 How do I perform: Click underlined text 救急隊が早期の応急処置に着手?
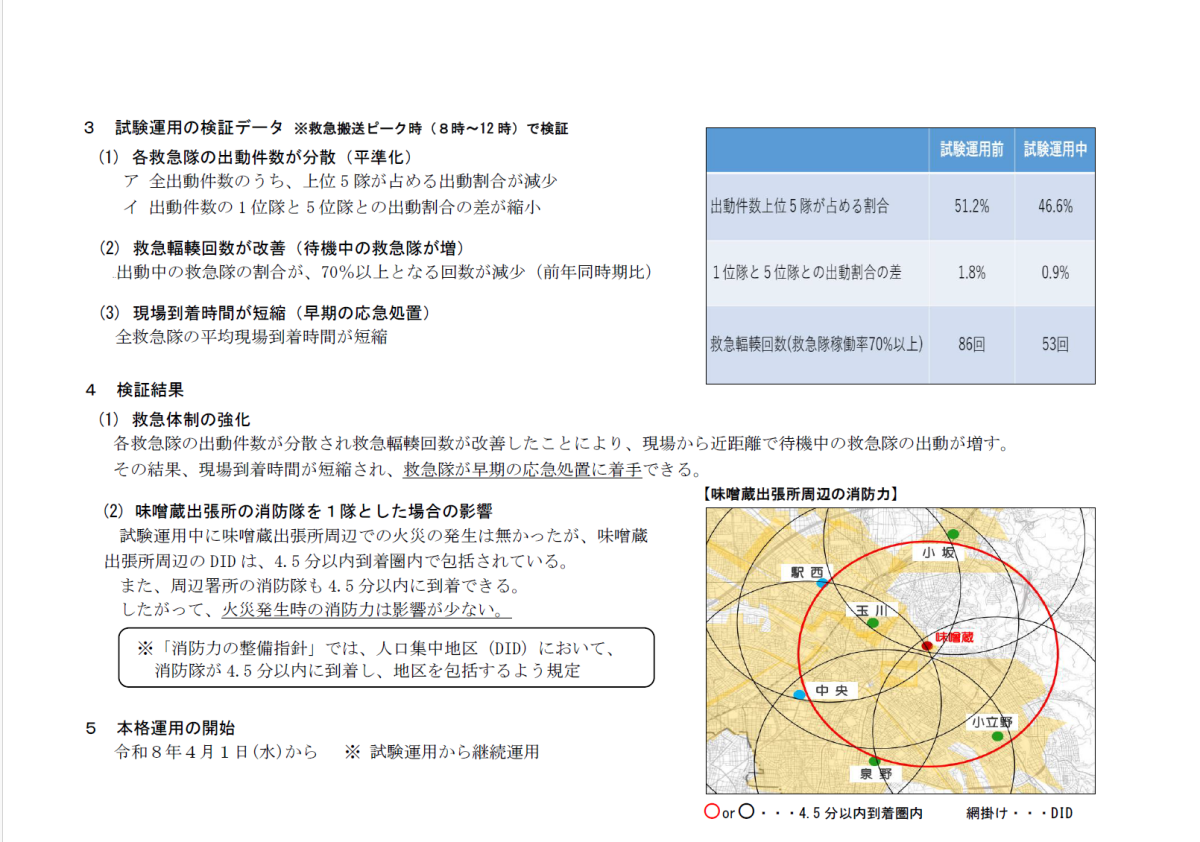522,470
